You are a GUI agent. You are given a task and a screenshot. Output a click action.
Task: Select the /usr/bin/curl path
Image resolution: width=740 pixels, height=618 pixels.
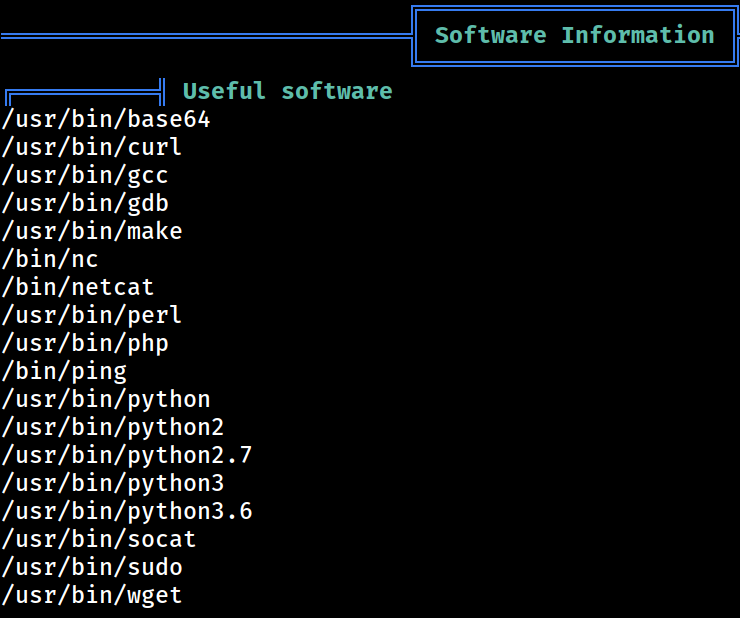[92, 147]
